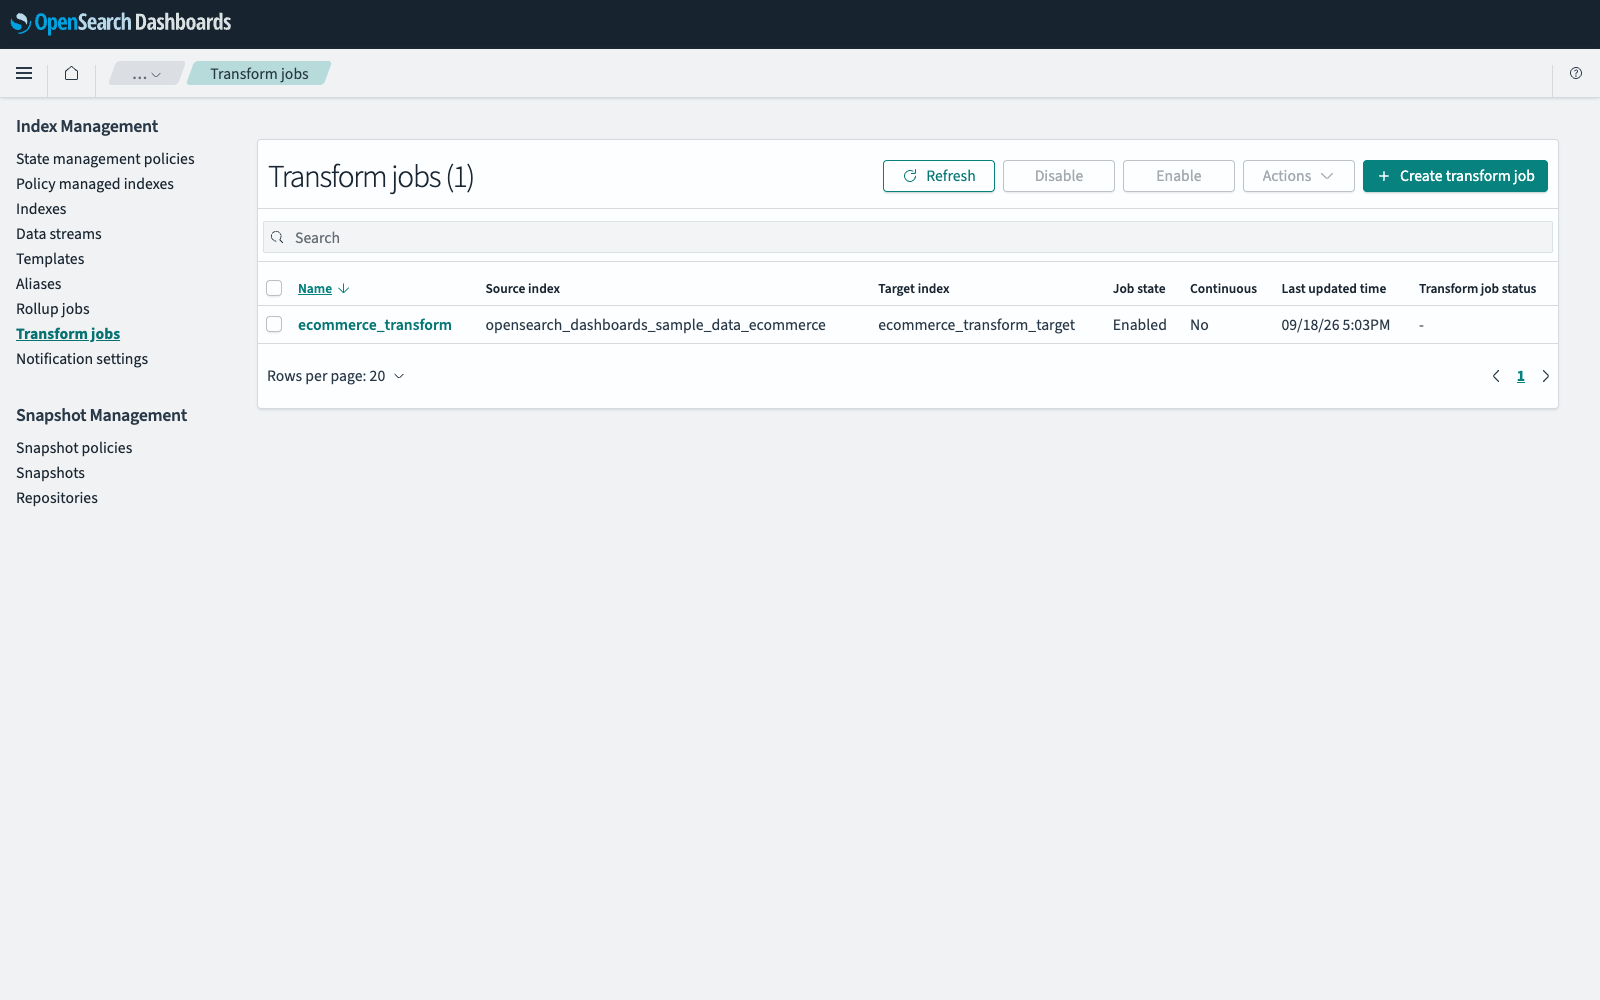Check the ecommerce_transform row checkbox
The height and width of the screenshot is (1000, 1600).
coord(274,325)
